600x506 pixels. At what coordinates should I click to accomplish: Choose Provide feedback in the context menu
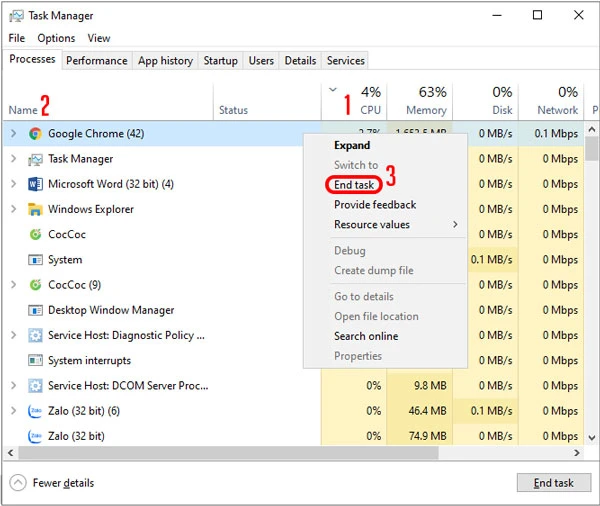coord(375,205)
